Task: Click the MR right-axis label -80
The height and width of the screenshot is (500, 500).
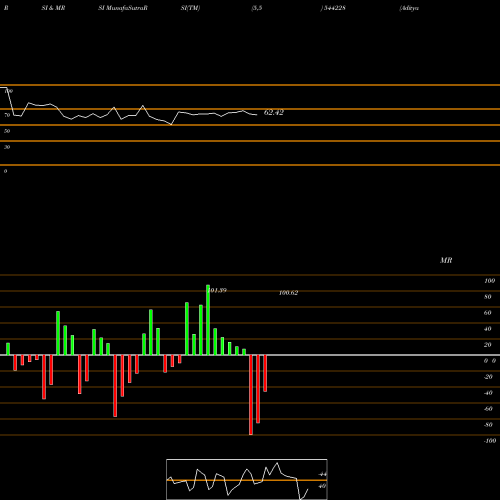Action: coord(488,425)
